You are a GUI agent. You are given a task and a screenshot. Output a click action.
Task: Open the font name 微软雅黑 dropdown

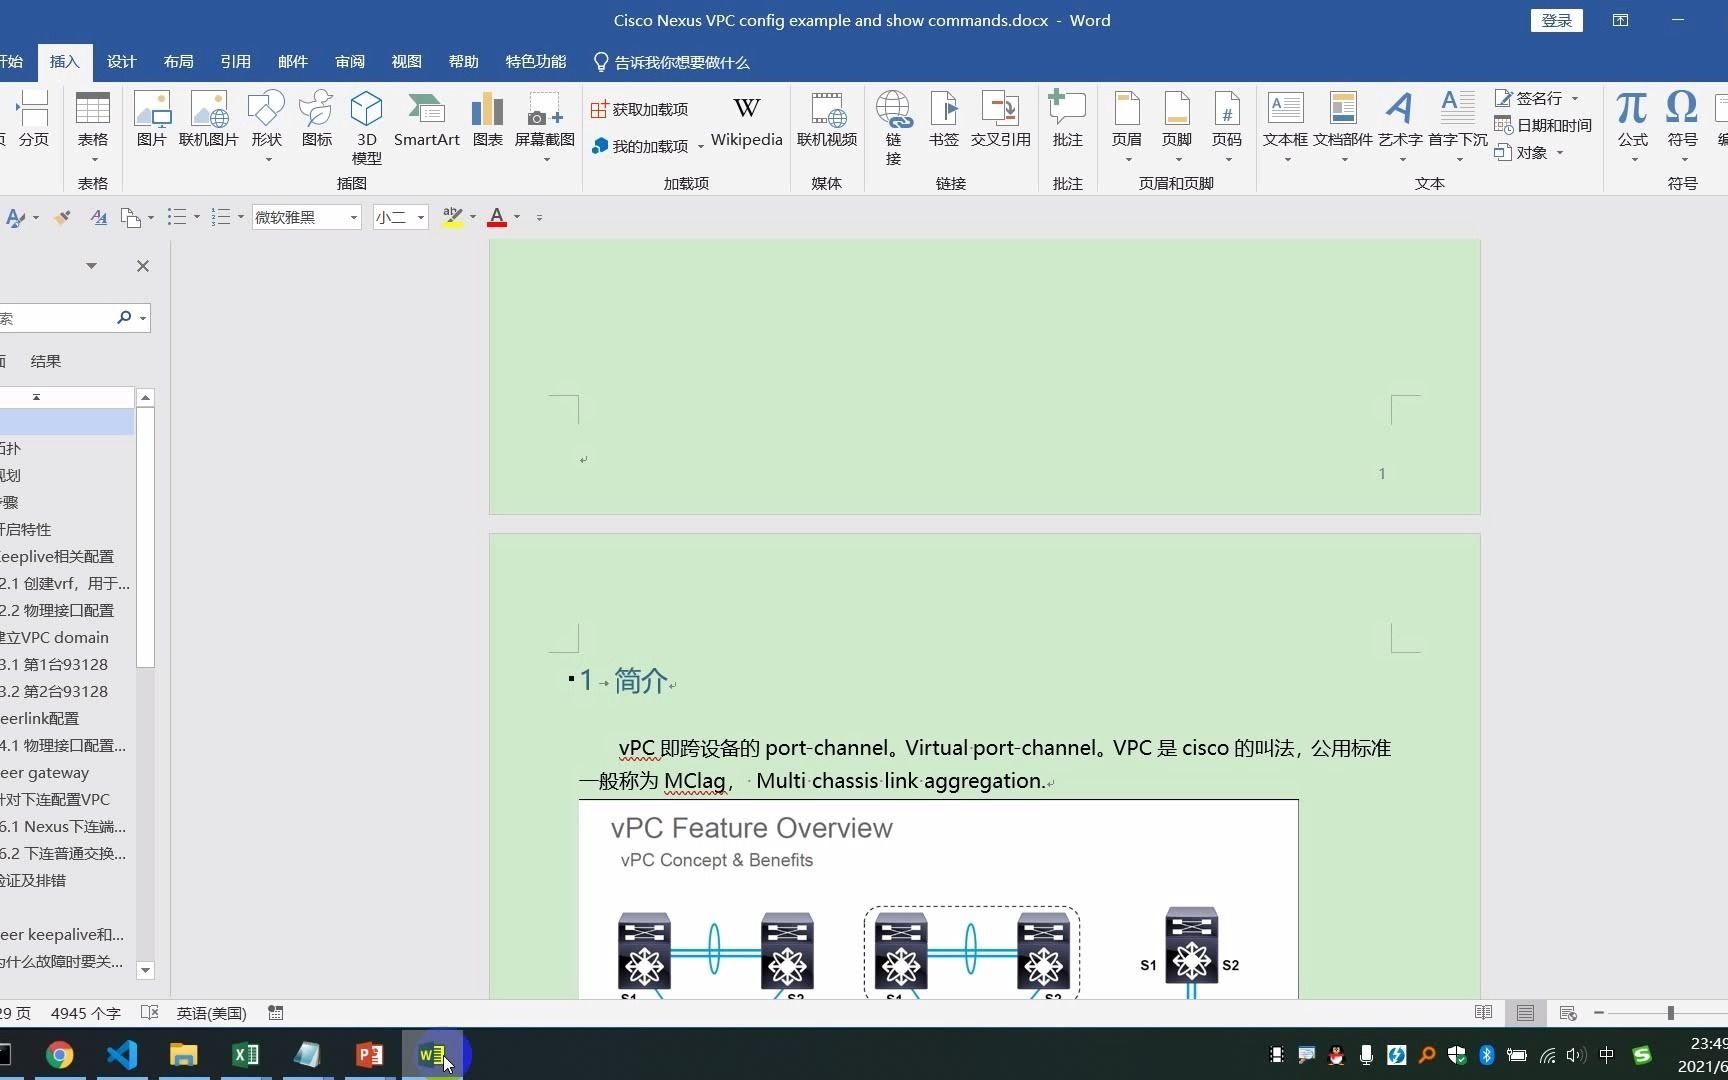(x=354, y=217)
